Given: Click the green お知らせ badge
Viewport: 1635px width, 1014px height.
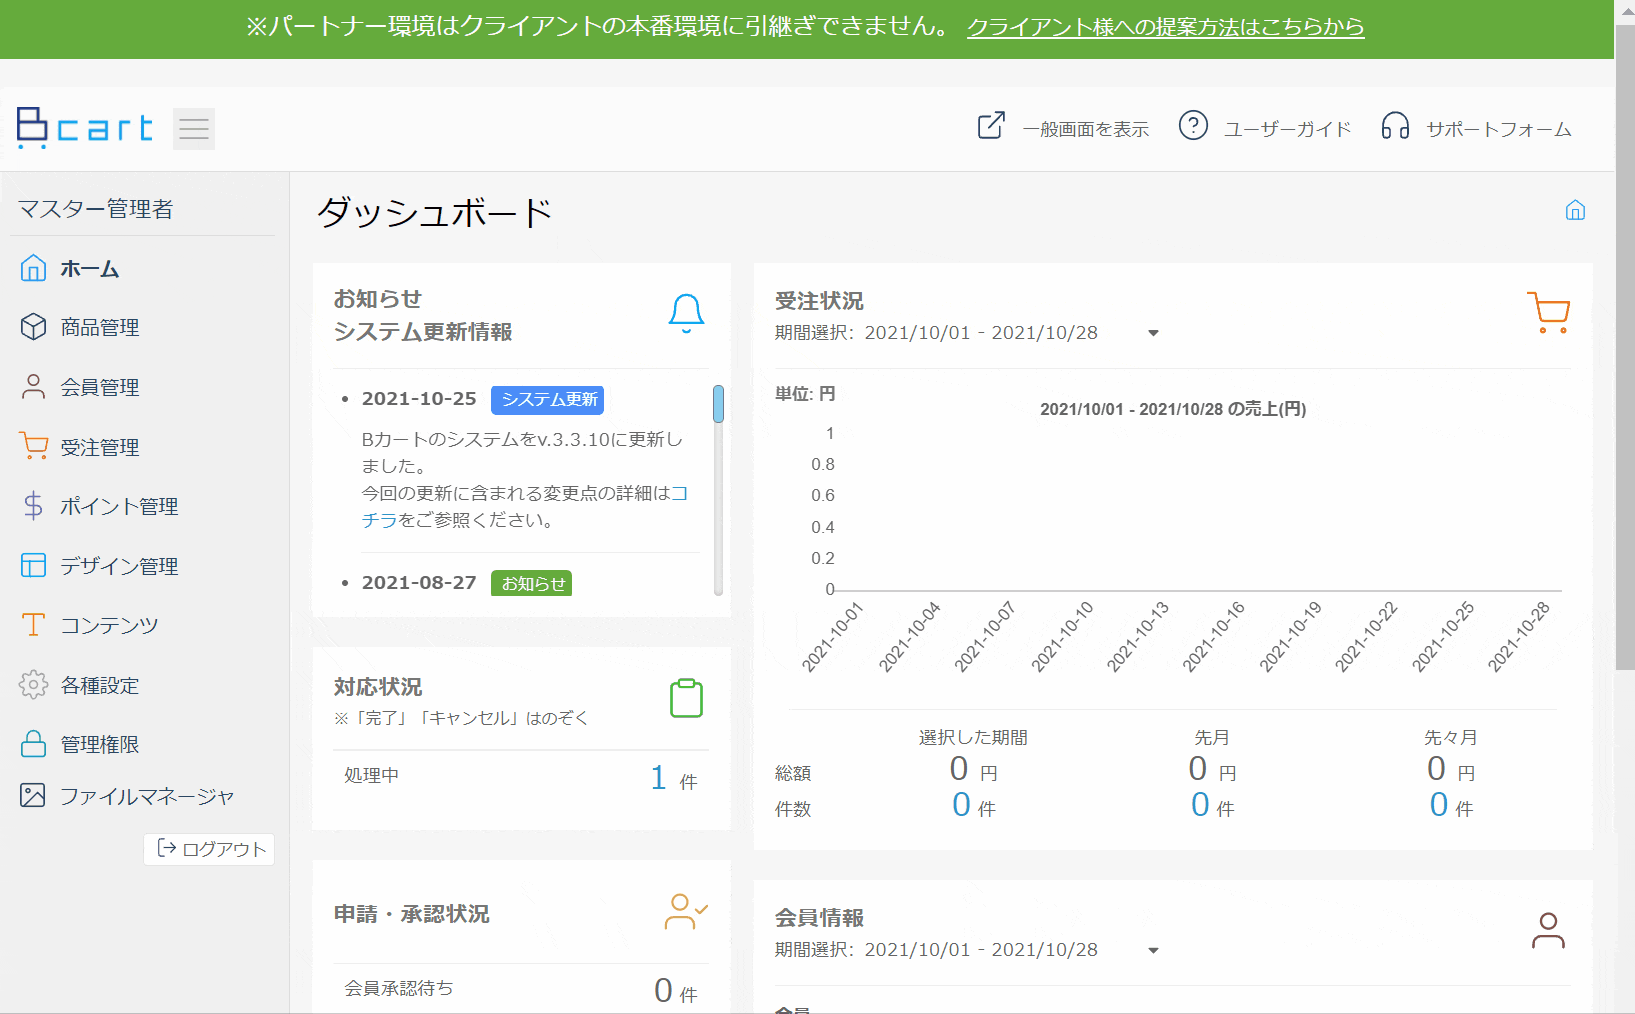Looking at the screenshot, I should coord(532,583).
